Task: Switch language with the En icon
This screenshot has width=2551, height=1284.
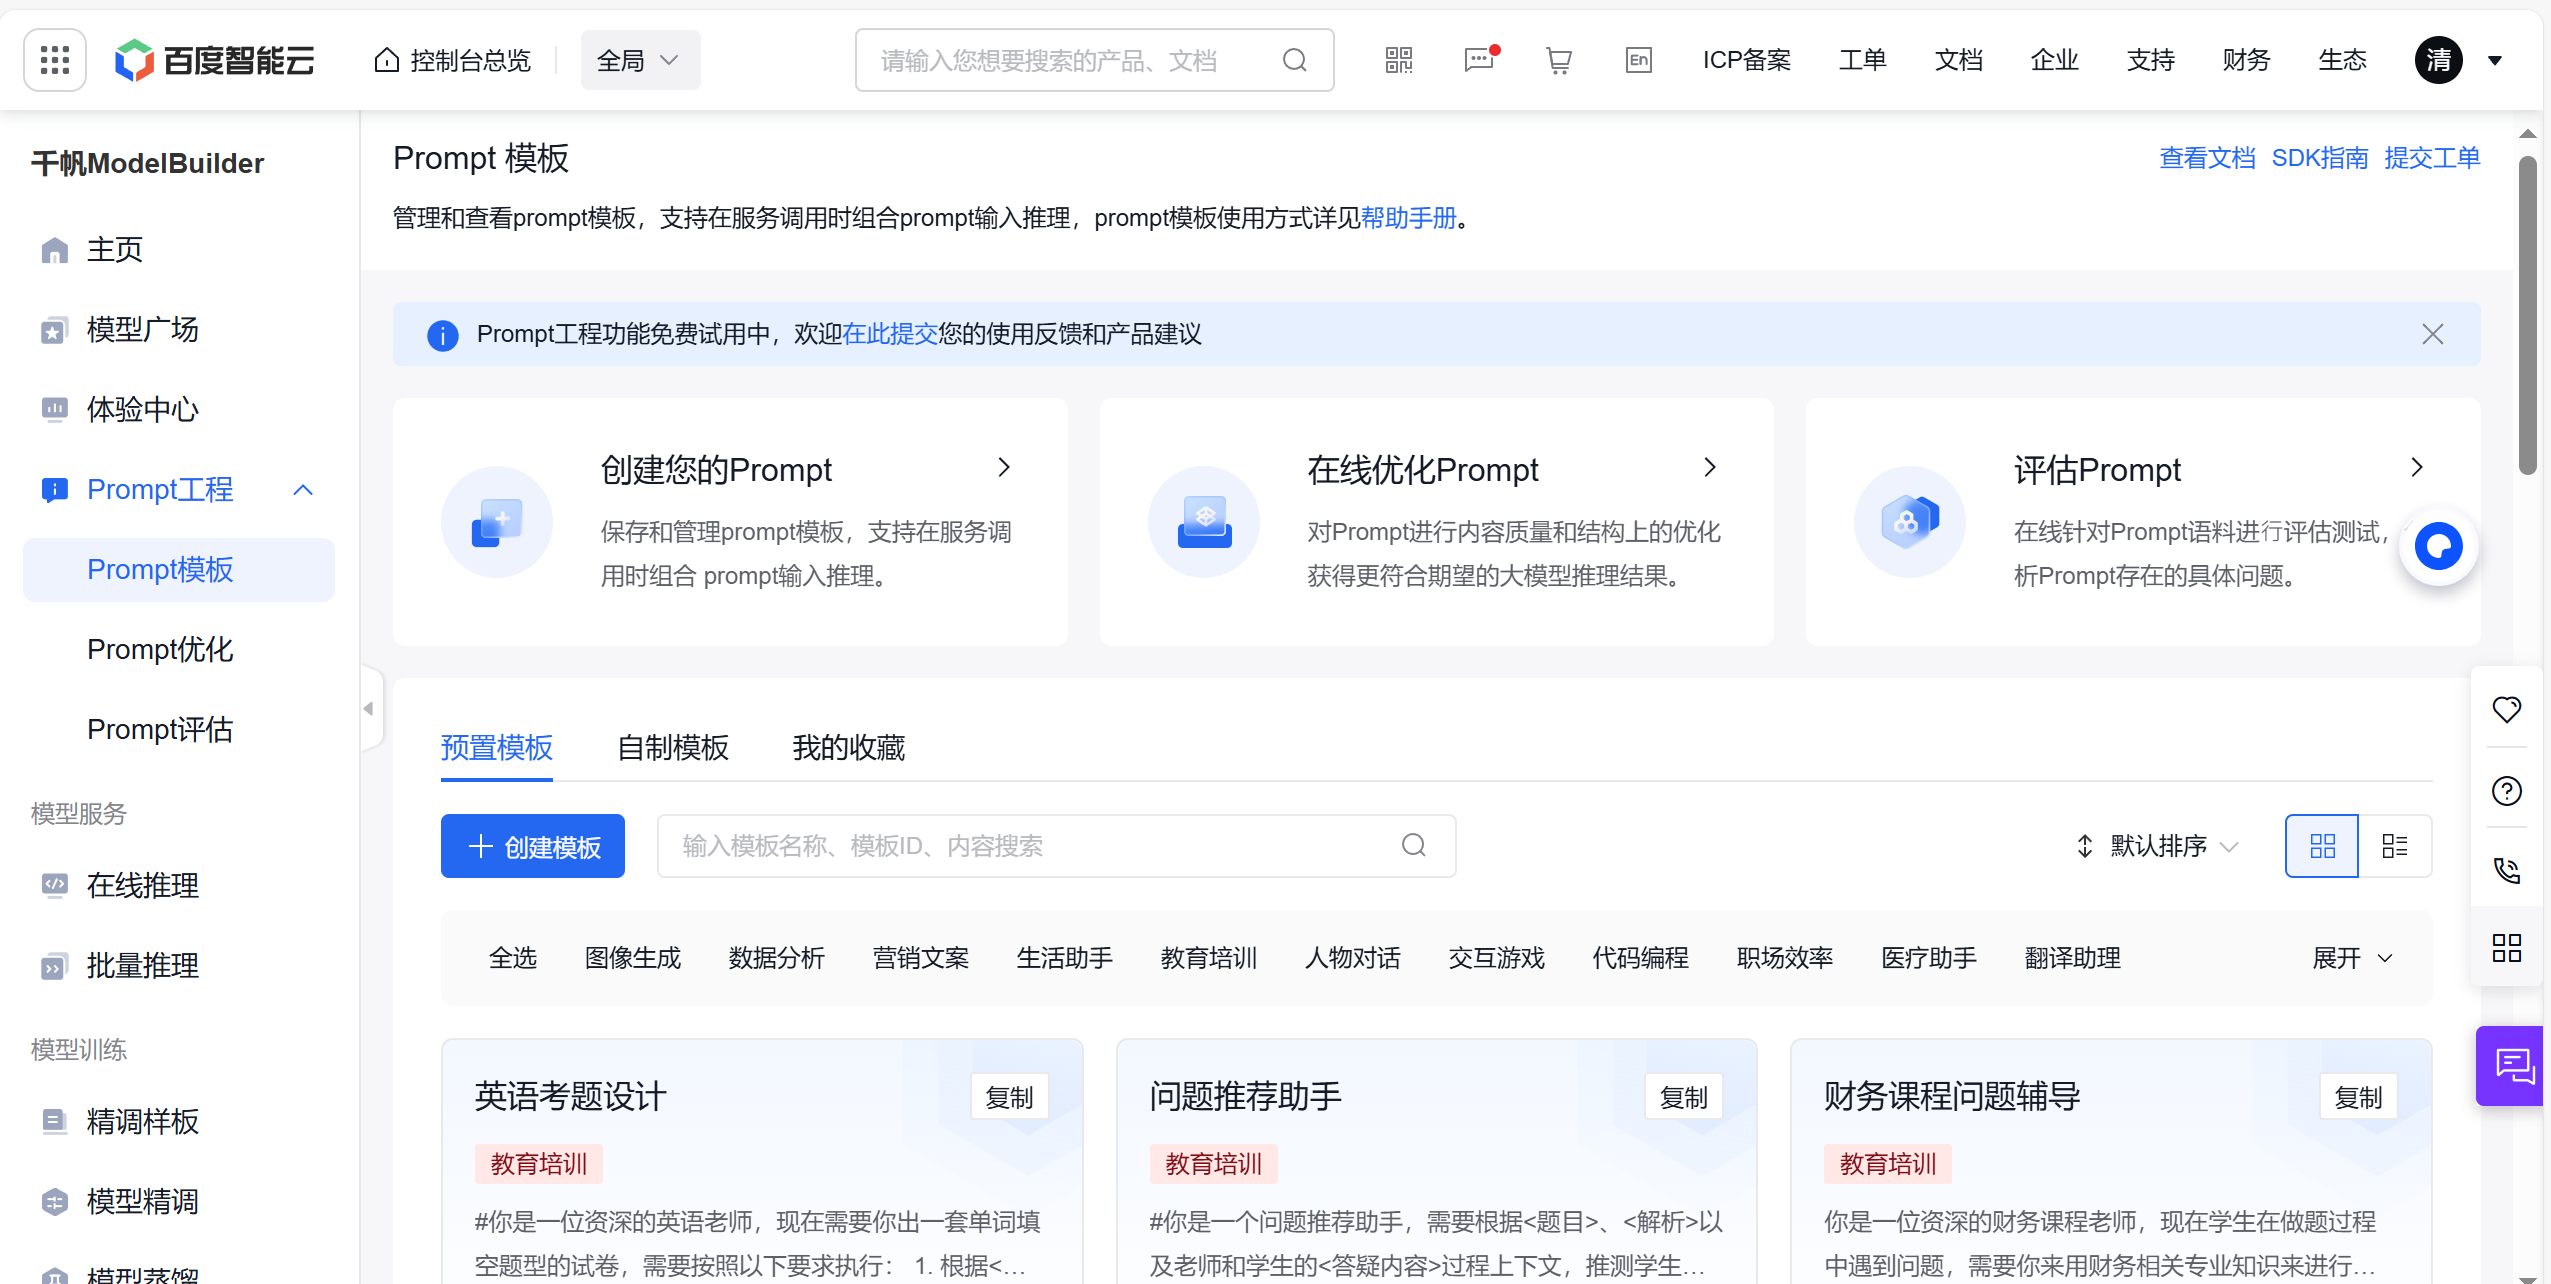Action: coord(1638,60)
